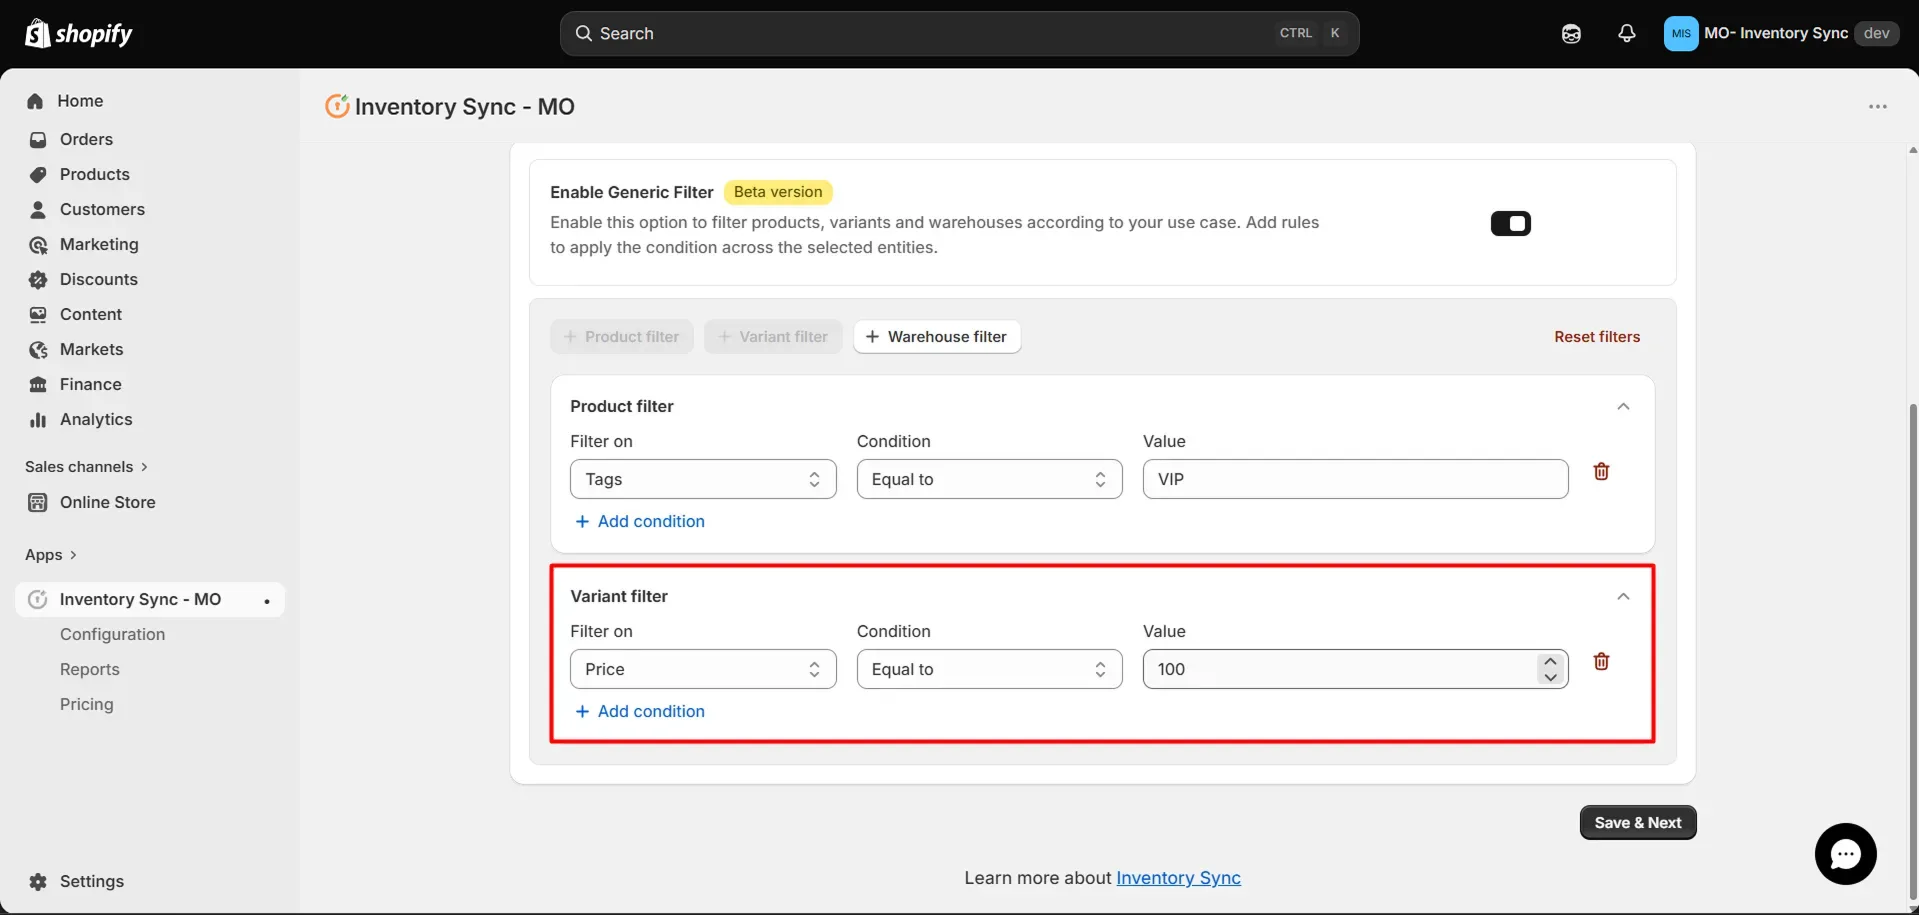The height and width of the screenshot is (915, 1919).
Task: Open the Product filter condition dropdown
Action: [x=989, y=479]
